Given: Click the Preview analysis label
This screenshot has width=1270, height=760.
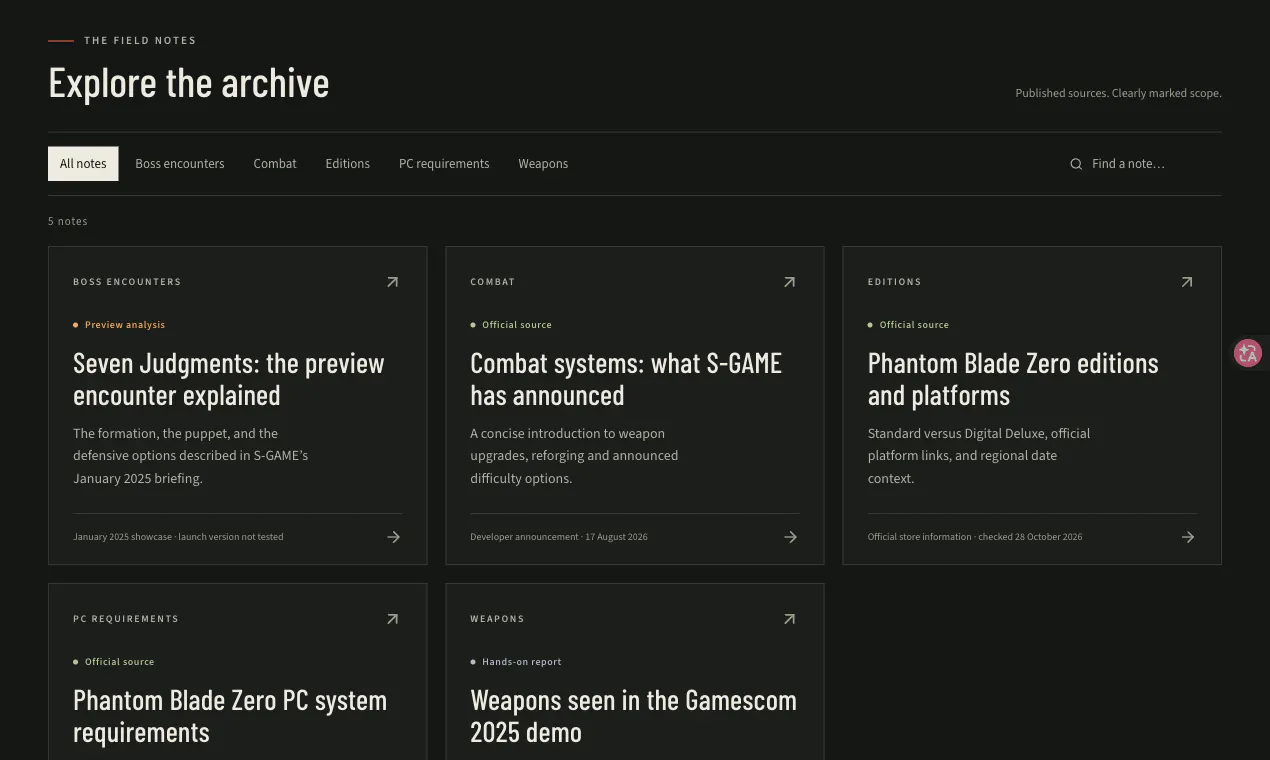Looking at the screenshot, I should click(x=125, y=325).
